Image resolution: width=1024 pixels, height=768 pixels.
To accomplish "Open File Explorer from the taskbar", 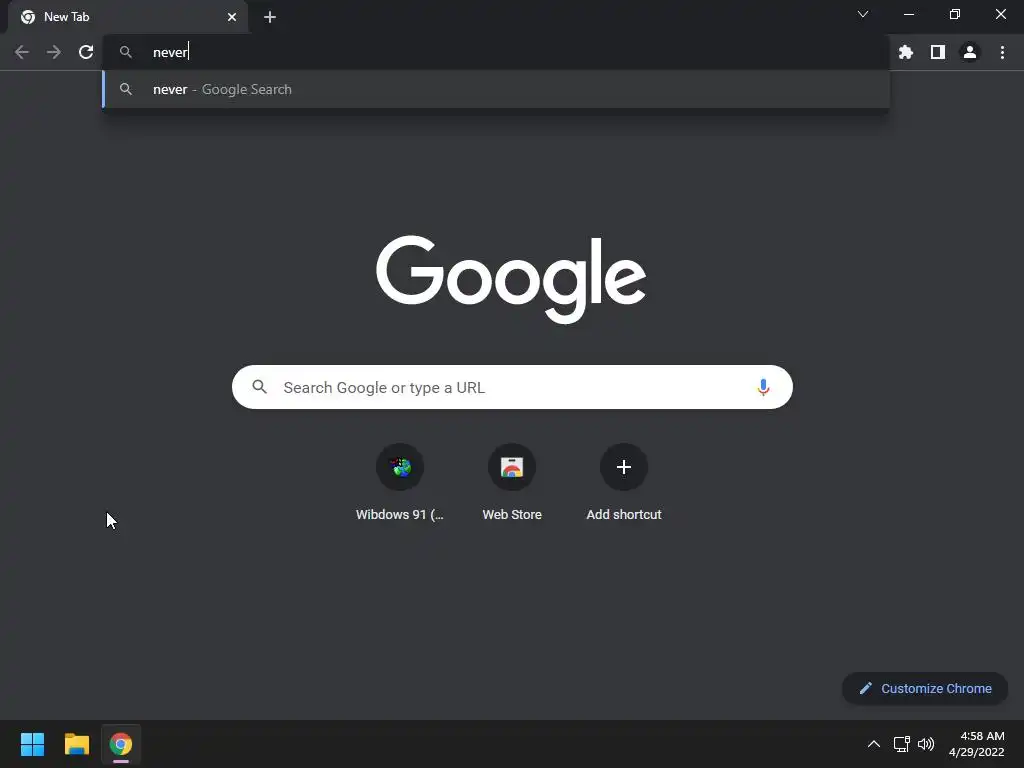I will [76, 744].
